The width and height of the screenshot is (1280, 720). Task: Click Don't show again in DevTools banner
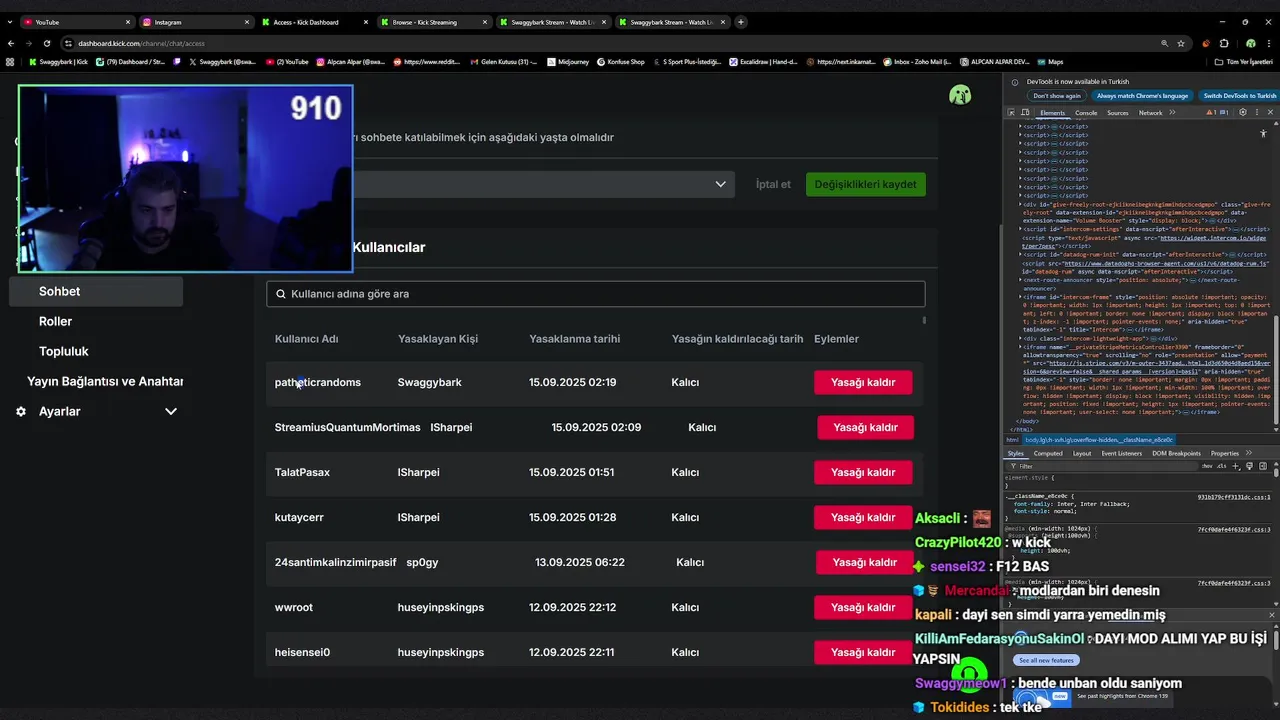(1057, 96)
